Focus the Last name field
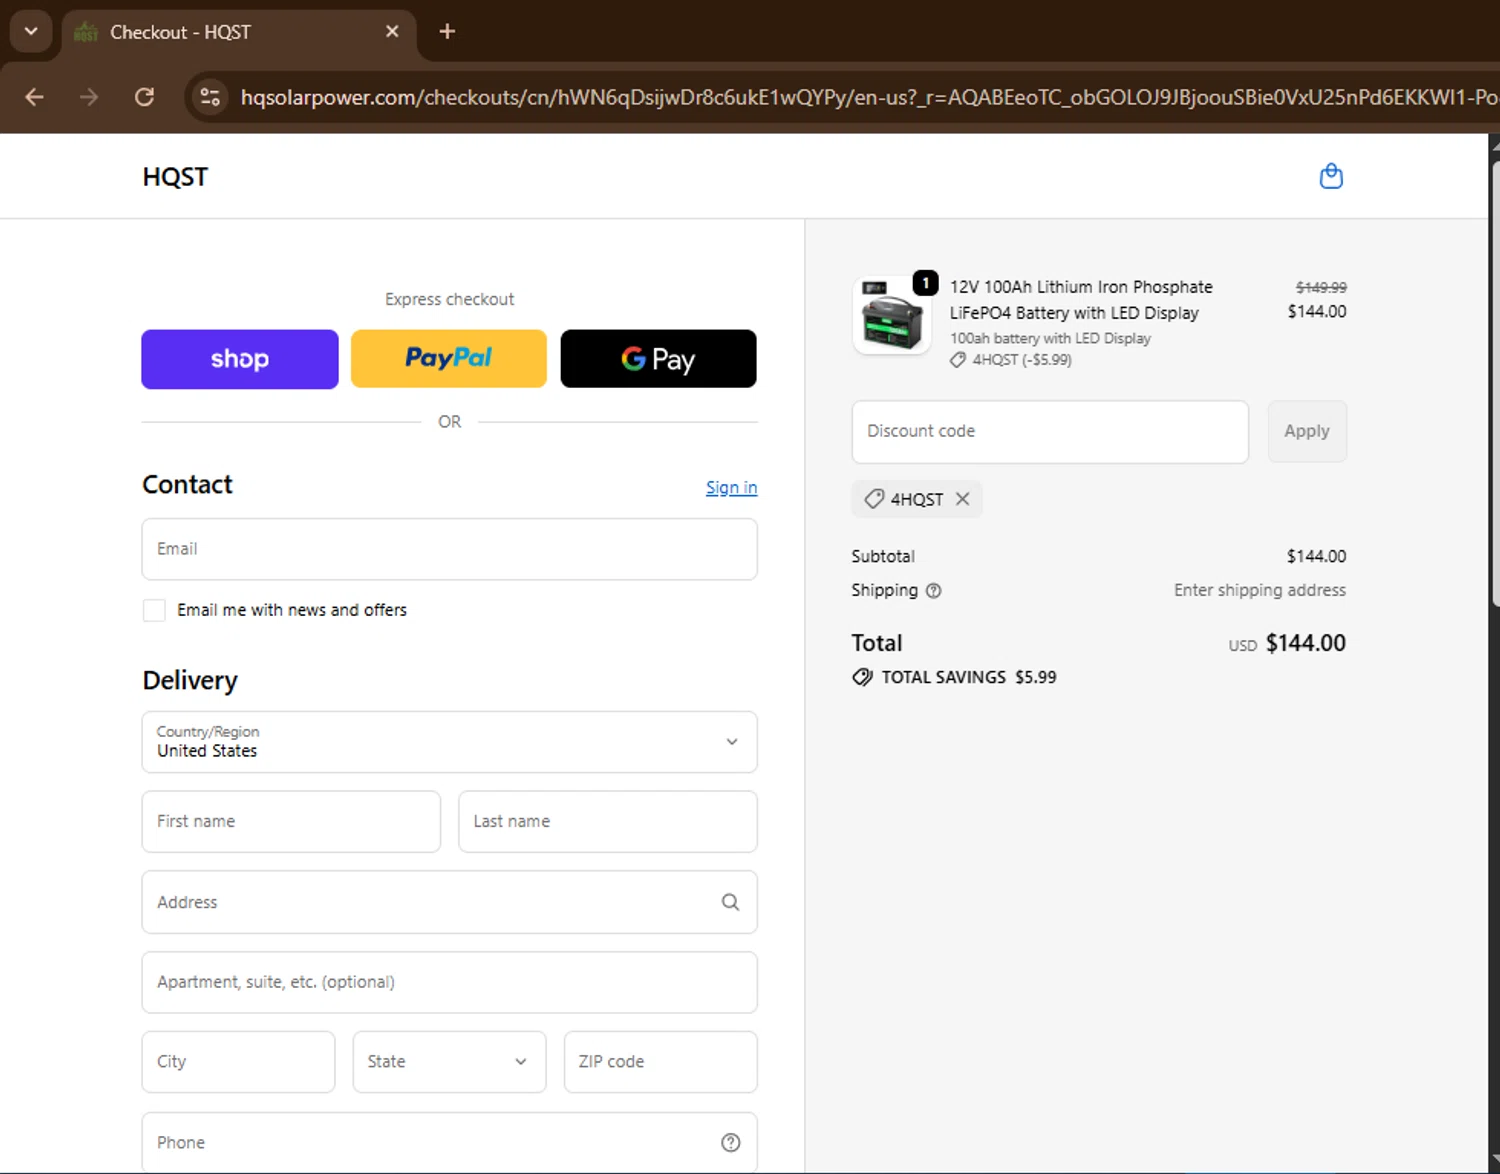 [x=608, y=822]
